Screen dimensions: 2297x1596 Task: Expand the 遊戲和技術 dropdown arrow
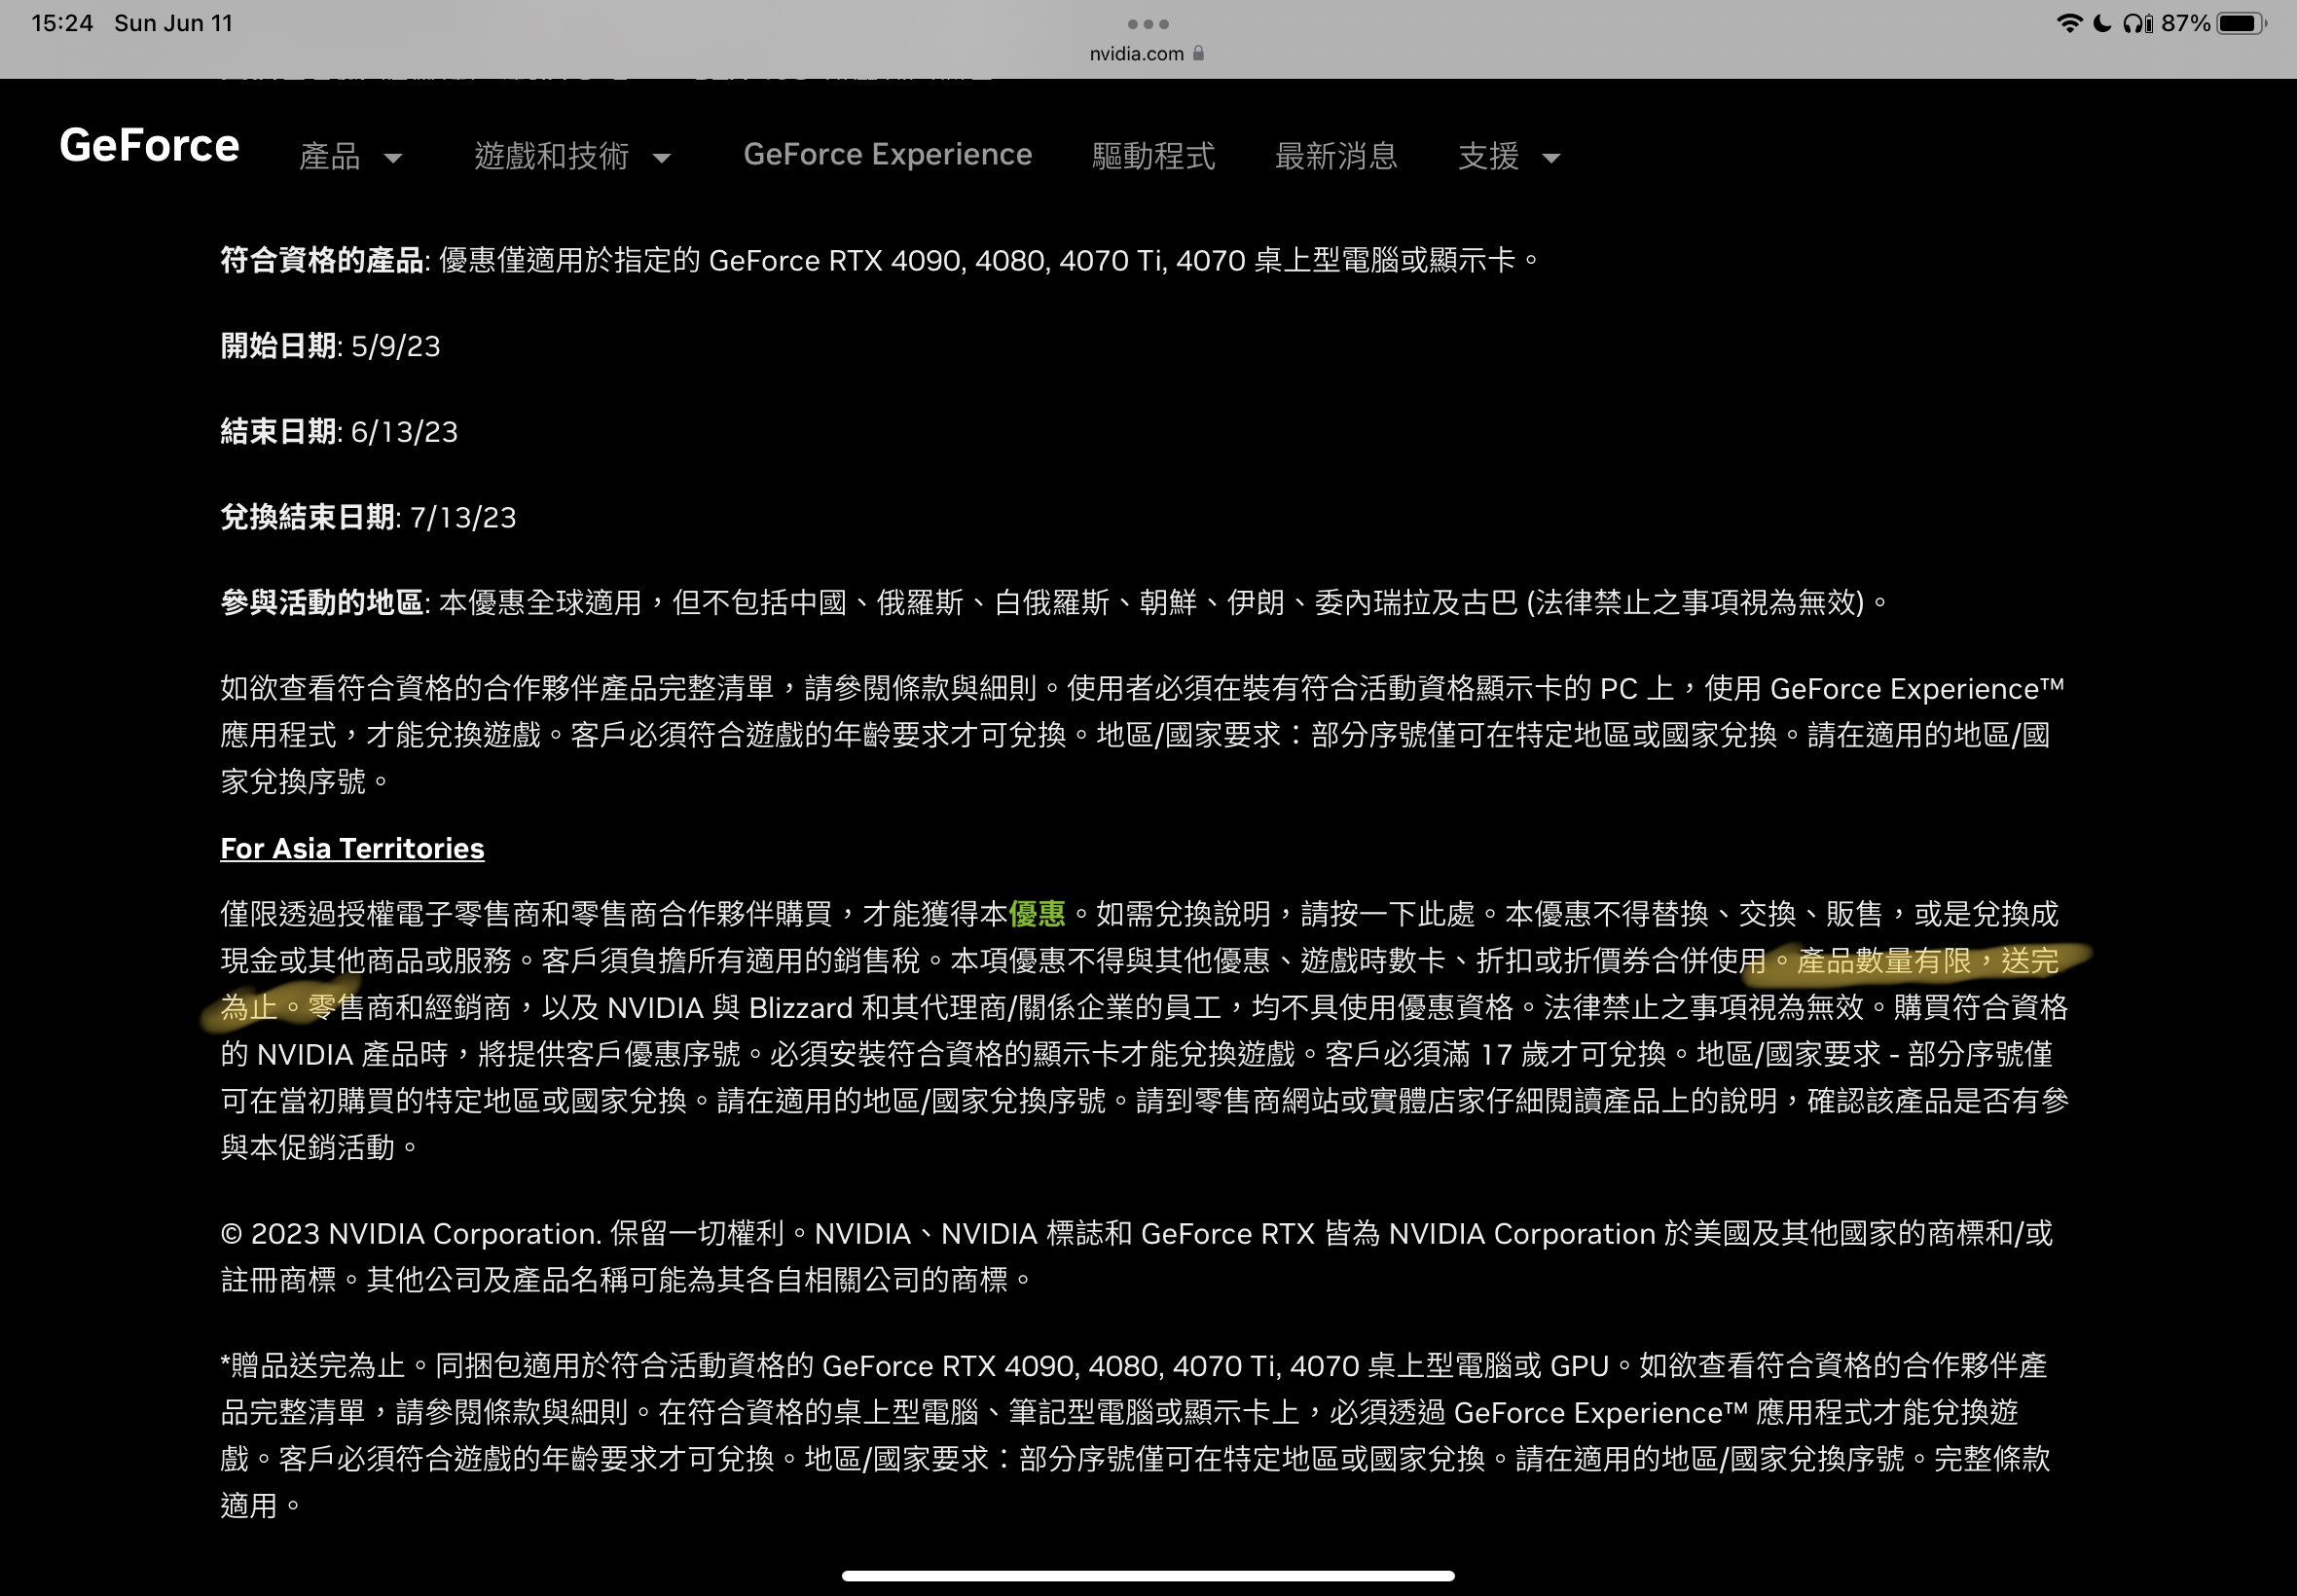click(x=662, y=158)
